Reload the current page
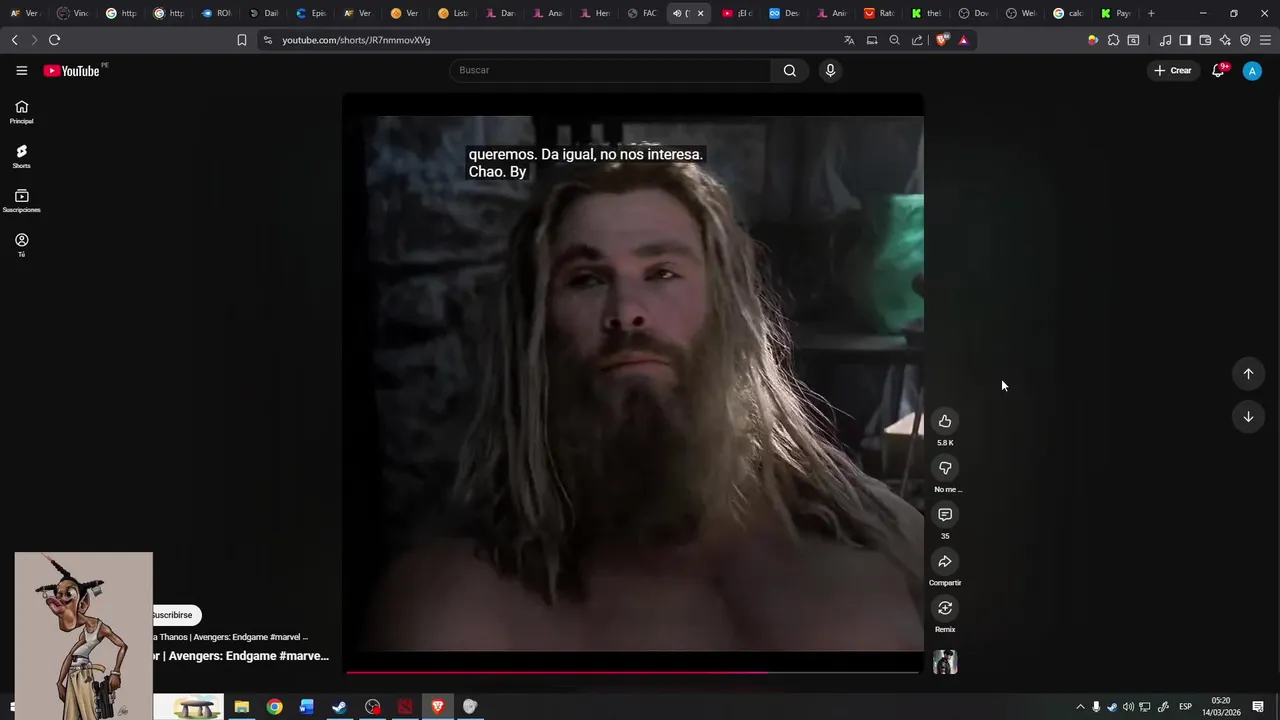The height and width of the screenshot is (720, 1280). pos(54,40)
